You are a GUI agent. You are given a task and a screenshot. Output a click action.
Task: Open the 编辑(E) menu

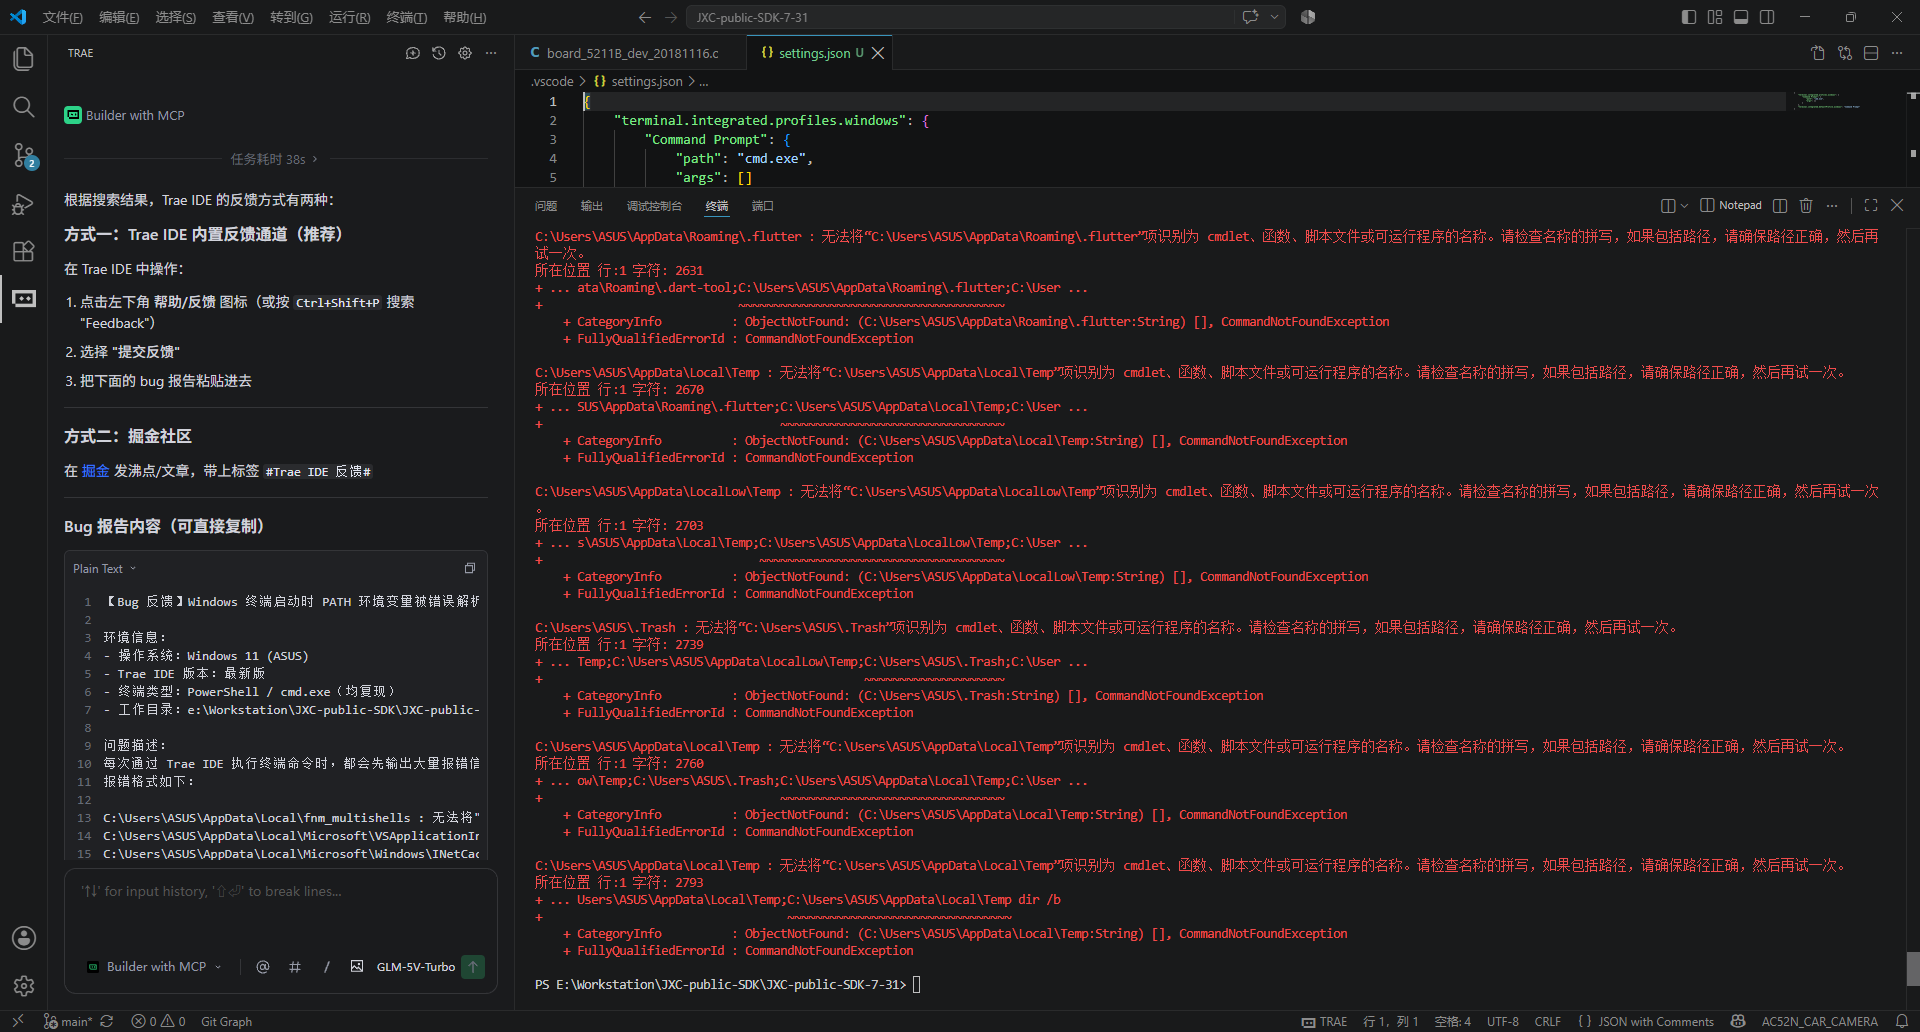click(x=119, y=17)
